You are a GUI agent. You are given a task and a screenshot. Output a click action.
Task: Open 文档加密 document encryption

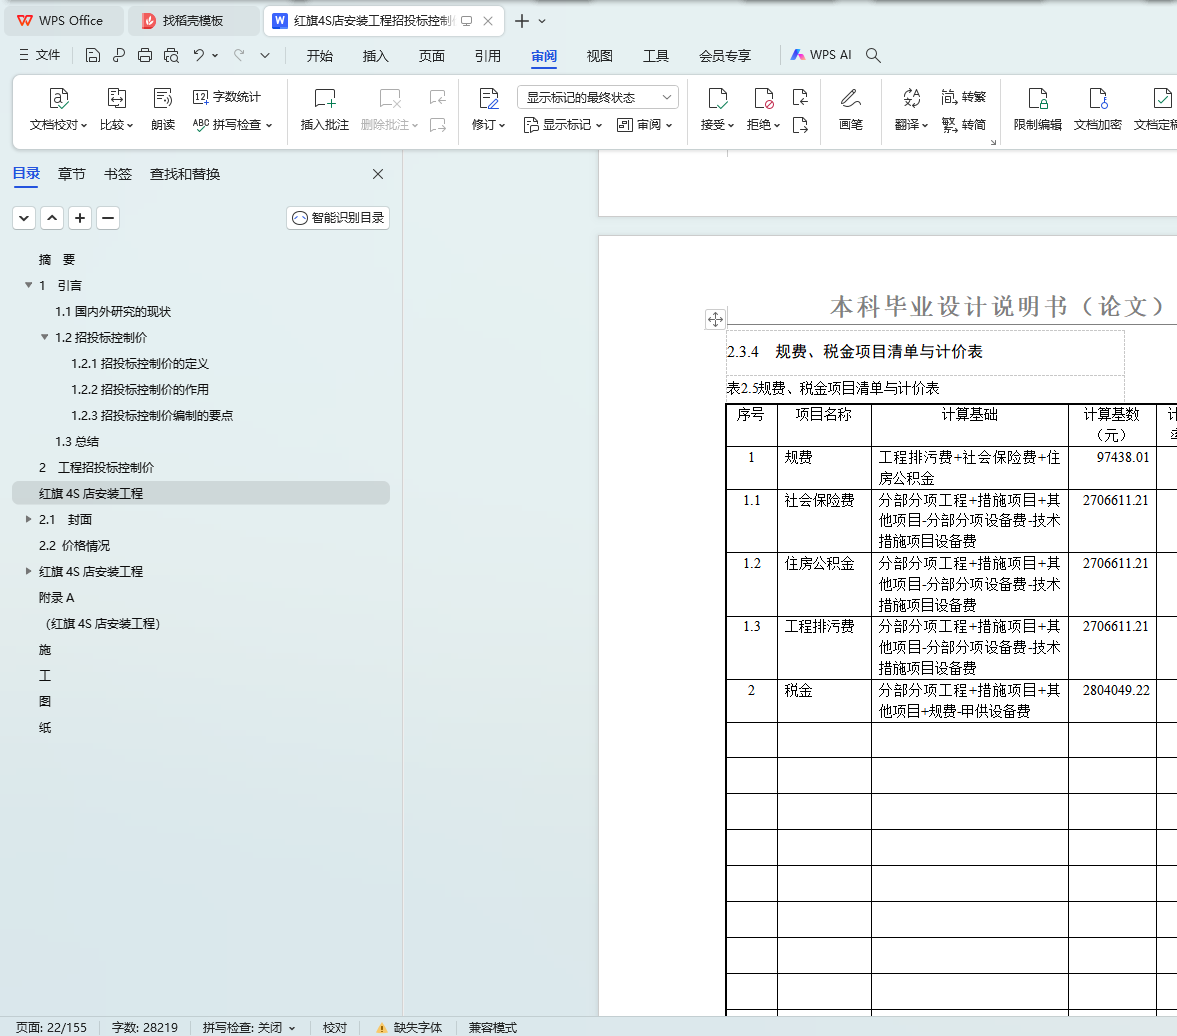tap(1097, 110)
